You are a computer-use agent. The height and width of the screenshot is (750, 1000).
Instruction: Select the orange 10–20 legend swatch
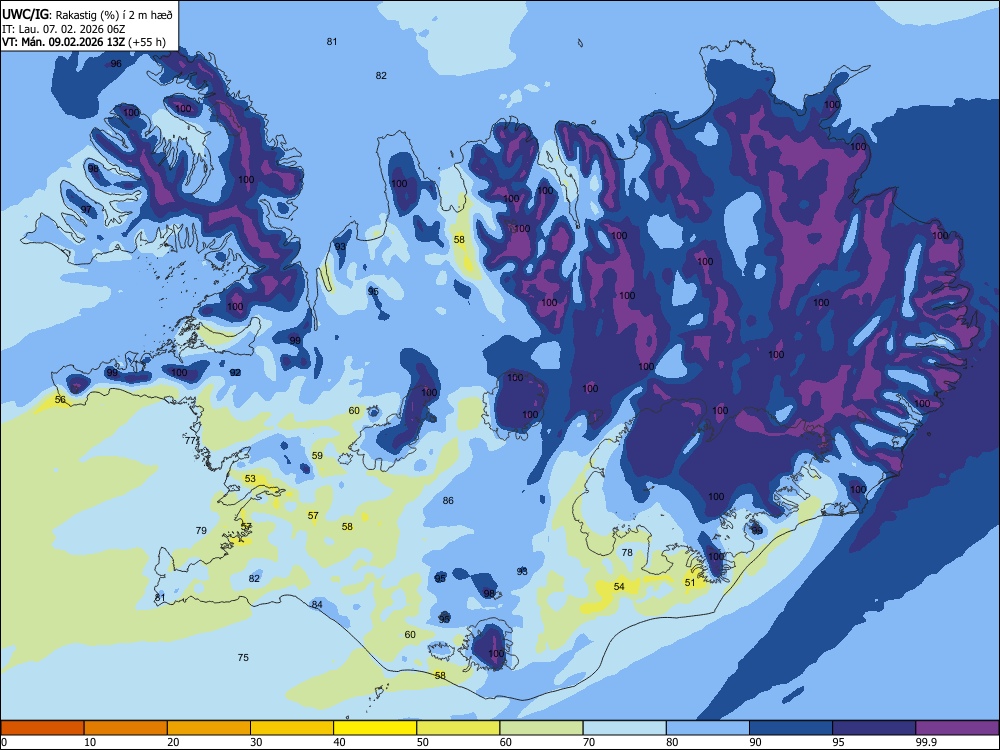tap(126, 728)
